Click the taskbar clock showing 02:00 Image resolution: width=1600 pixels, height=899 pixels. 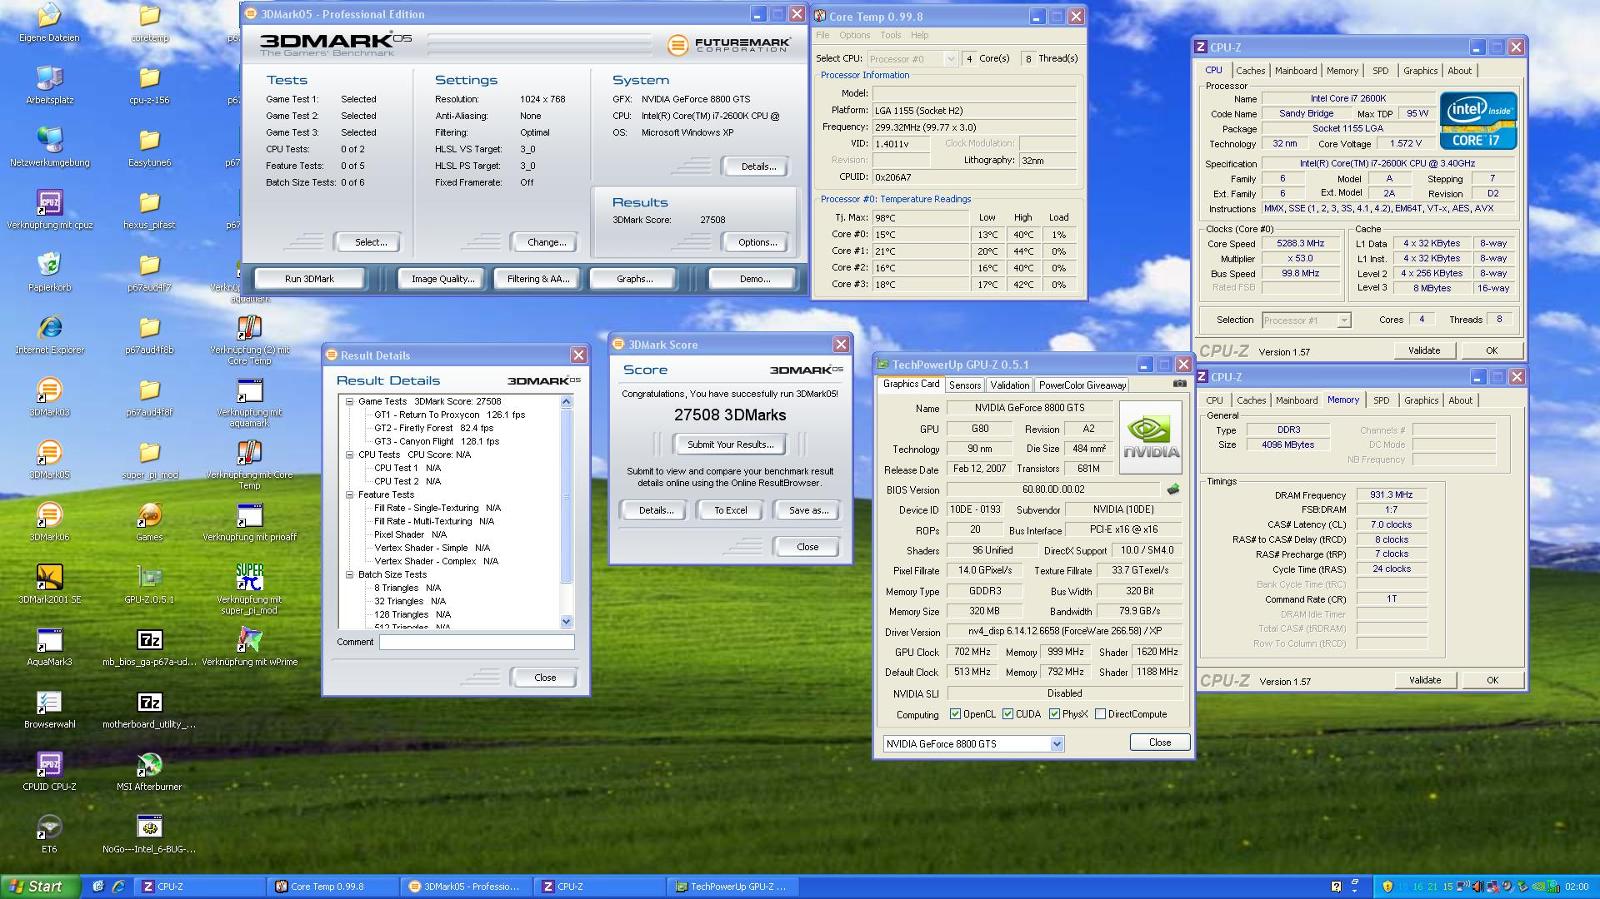point(1576,886)
